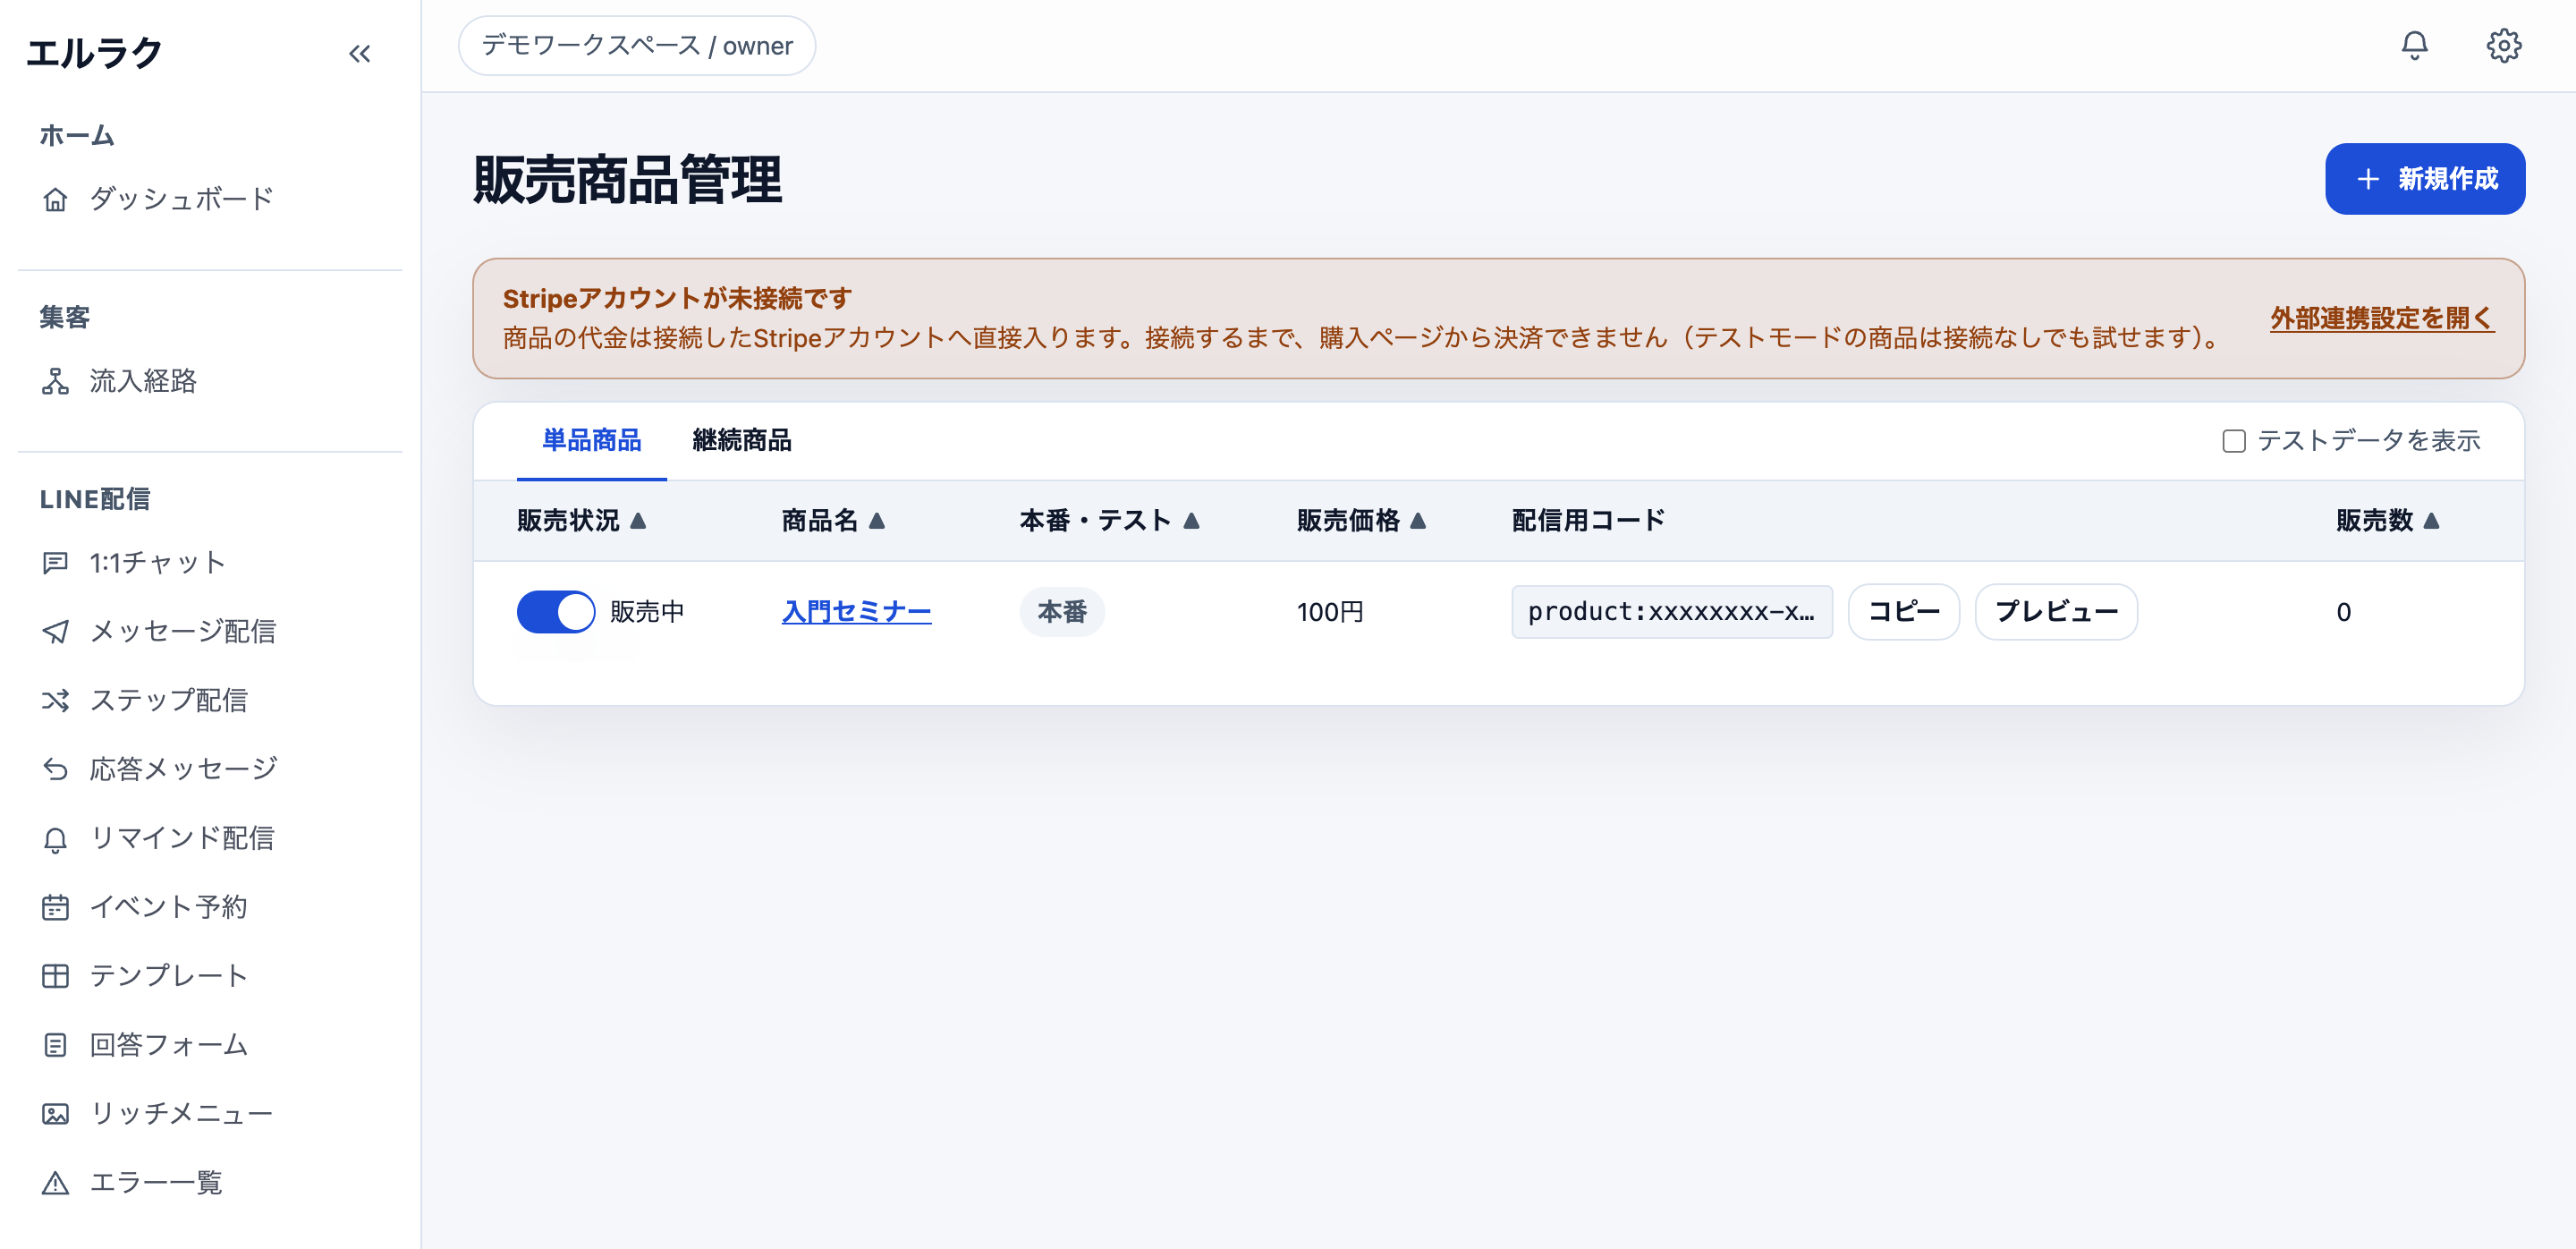Sort by 販売数 column arrow
This screenshot has width=2576, height=1249.
click(x=2431, y=520)
